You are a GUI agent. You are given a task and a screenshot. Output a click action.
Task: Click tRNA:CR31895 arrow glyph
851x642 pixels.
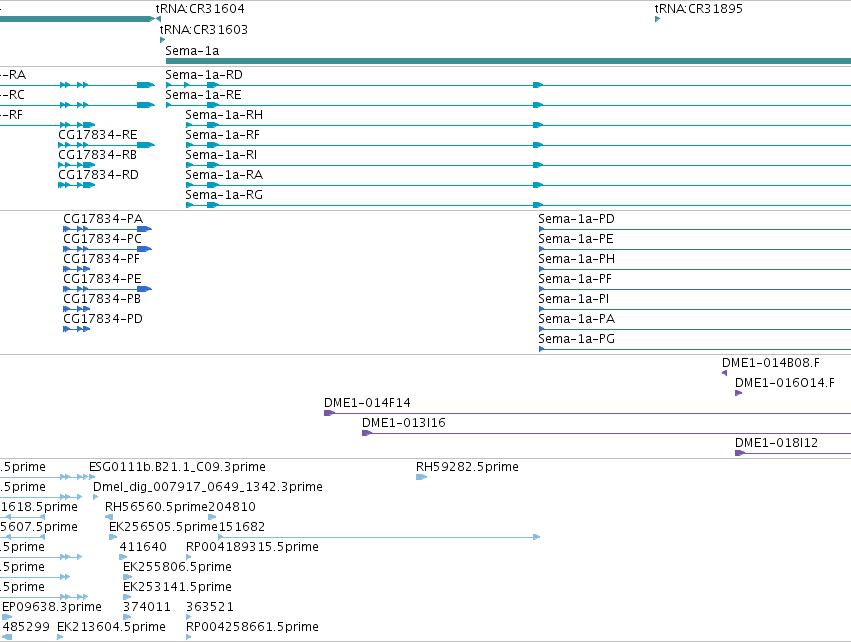tap(658, 19)
